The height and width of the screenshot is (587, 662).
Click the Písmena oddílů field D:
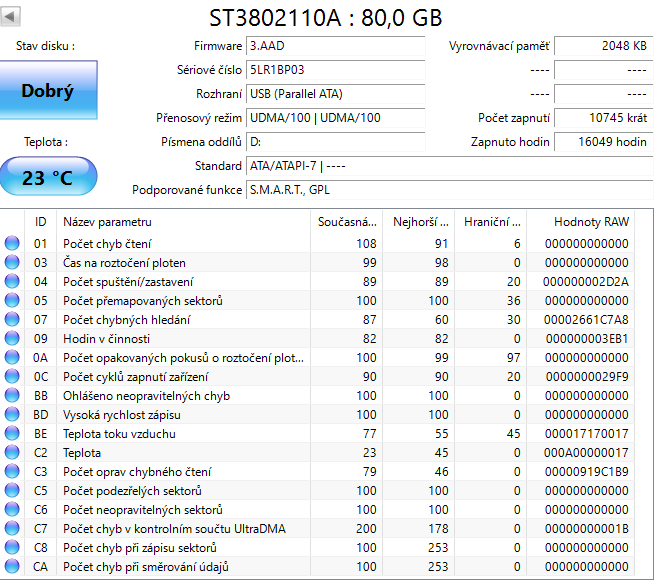point(336,142)
